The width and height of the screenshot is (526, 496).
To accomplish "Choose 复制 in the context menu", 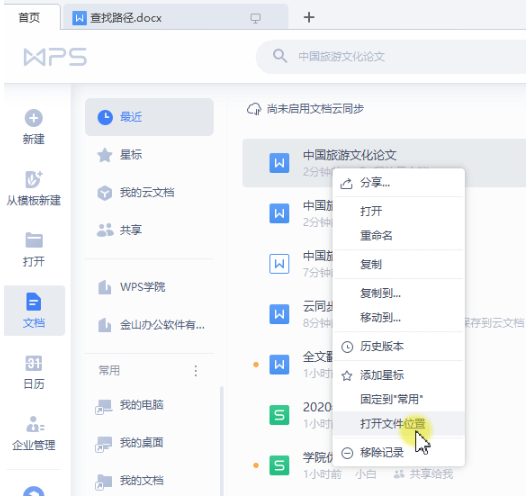I will (399, 264).
